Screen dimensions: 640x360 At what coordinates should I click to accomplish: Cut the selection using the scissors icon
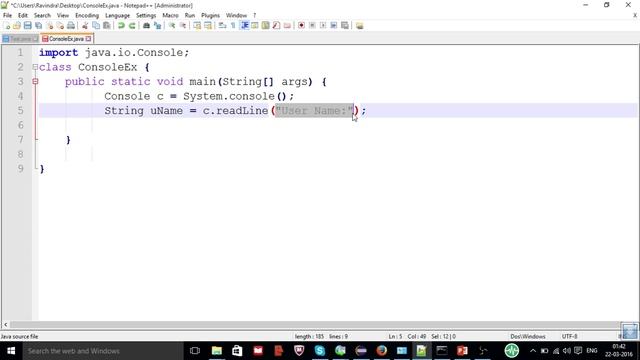tap(85, 26)
